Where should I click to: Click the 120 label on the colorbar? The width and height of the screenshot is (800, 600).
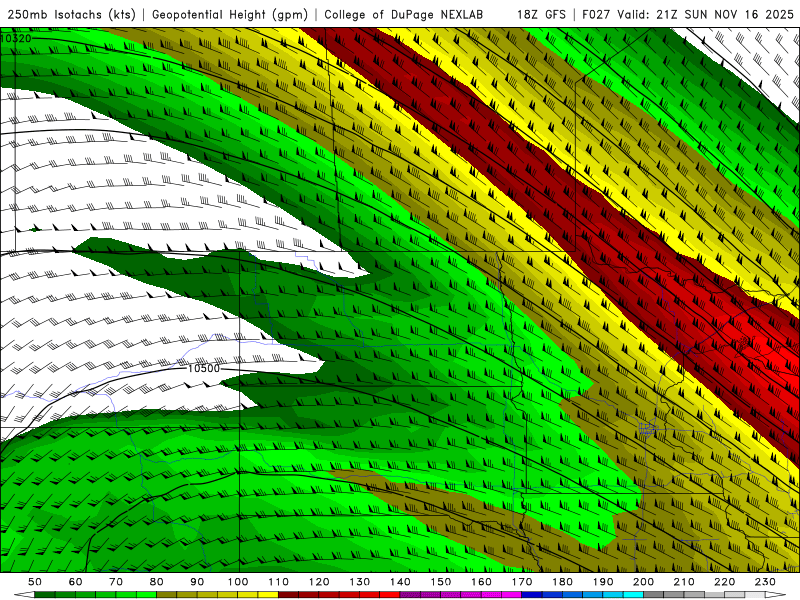click(x=319, y=582)
